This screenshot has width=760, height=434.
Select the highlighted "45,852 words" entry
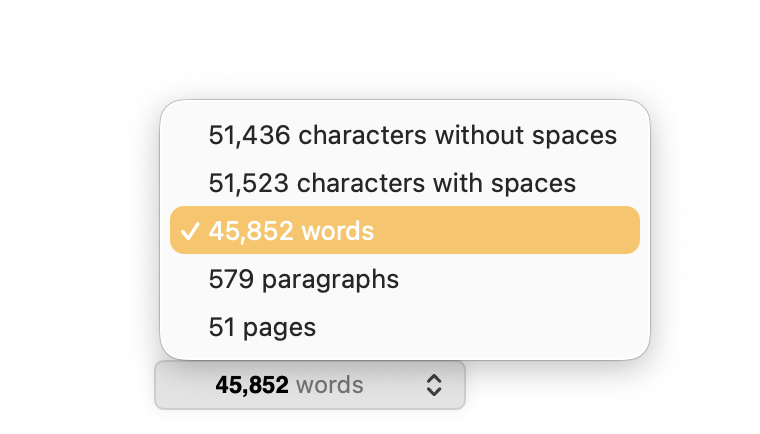[405, 230]
